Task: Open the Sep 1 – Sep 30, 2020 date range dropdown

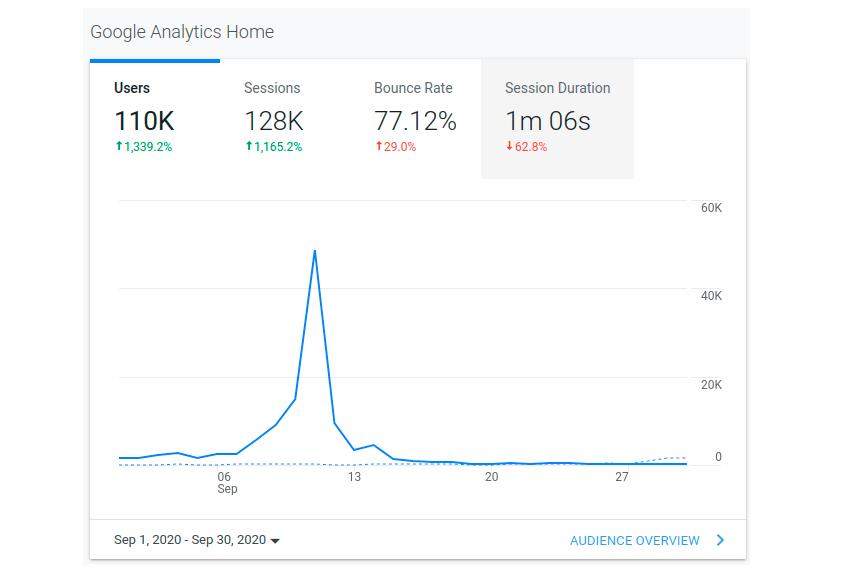Action: [196, 540]
